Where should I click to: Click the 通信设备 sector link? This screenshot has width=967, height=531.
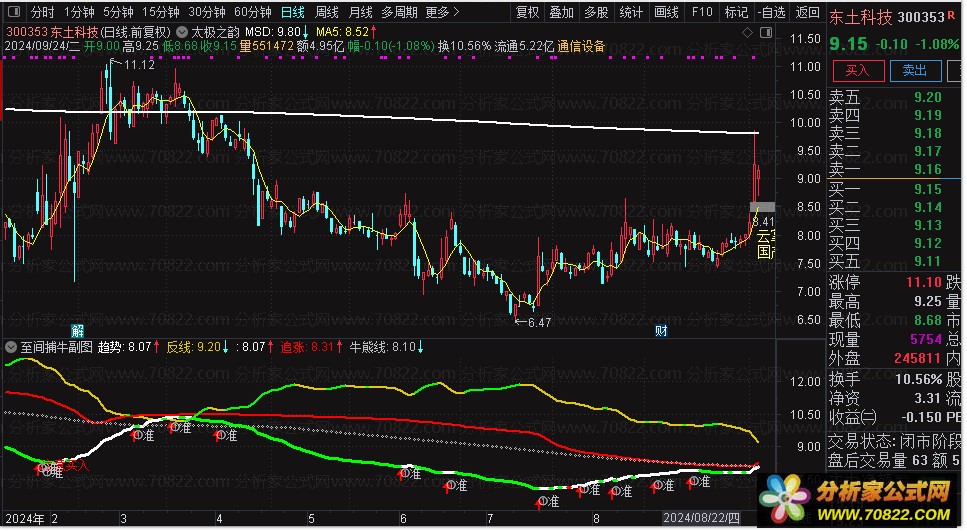click(x=581, y=46)
